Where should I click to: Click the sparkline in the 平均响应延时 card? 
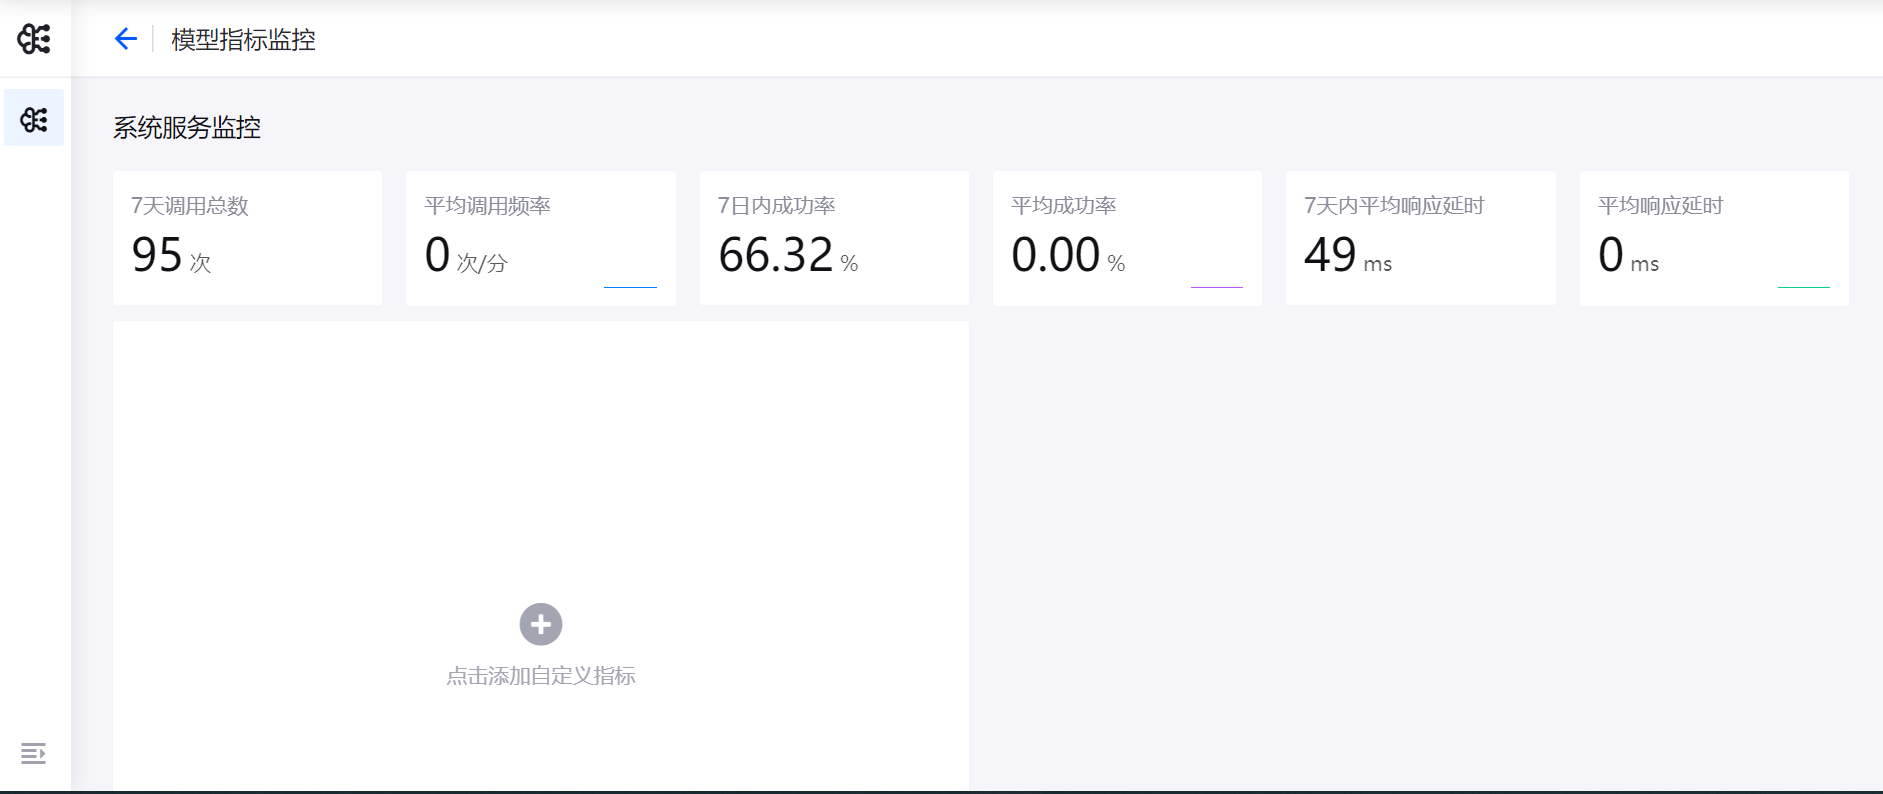[1803, 286]
